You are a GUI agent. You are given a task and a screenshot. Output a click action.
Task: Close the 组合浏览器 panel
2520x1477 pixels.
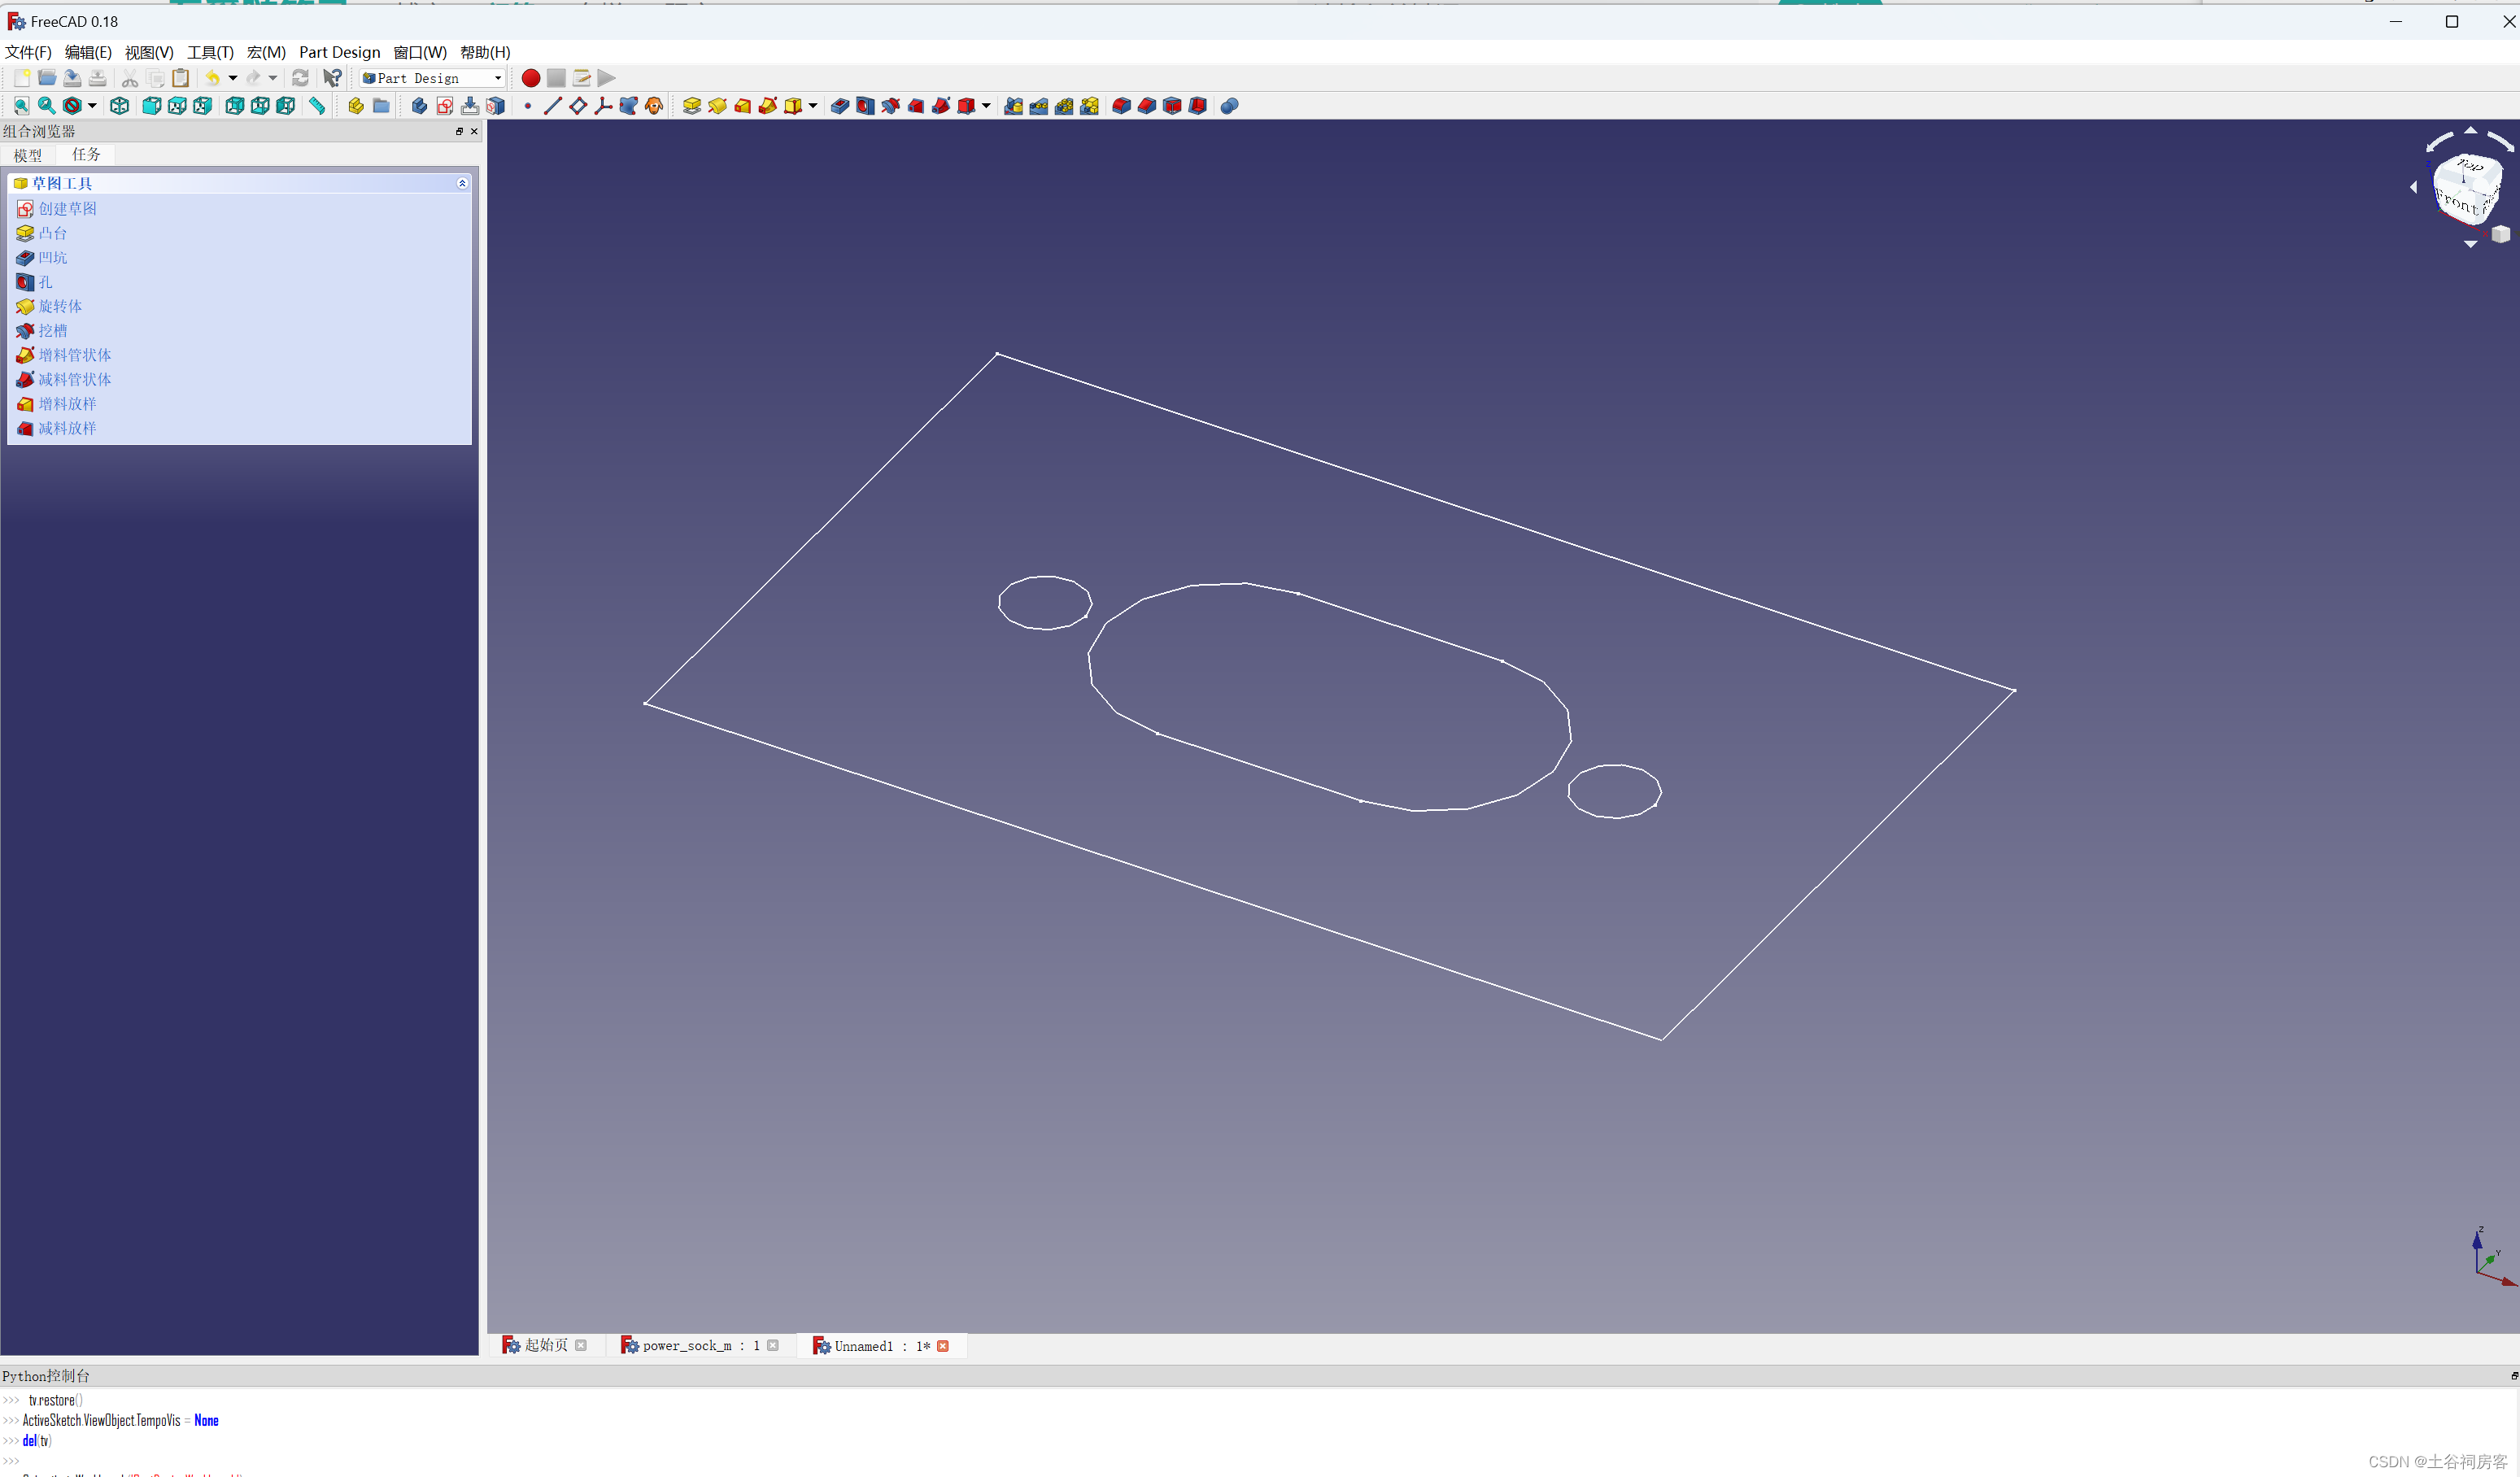[x=474, y=131]
